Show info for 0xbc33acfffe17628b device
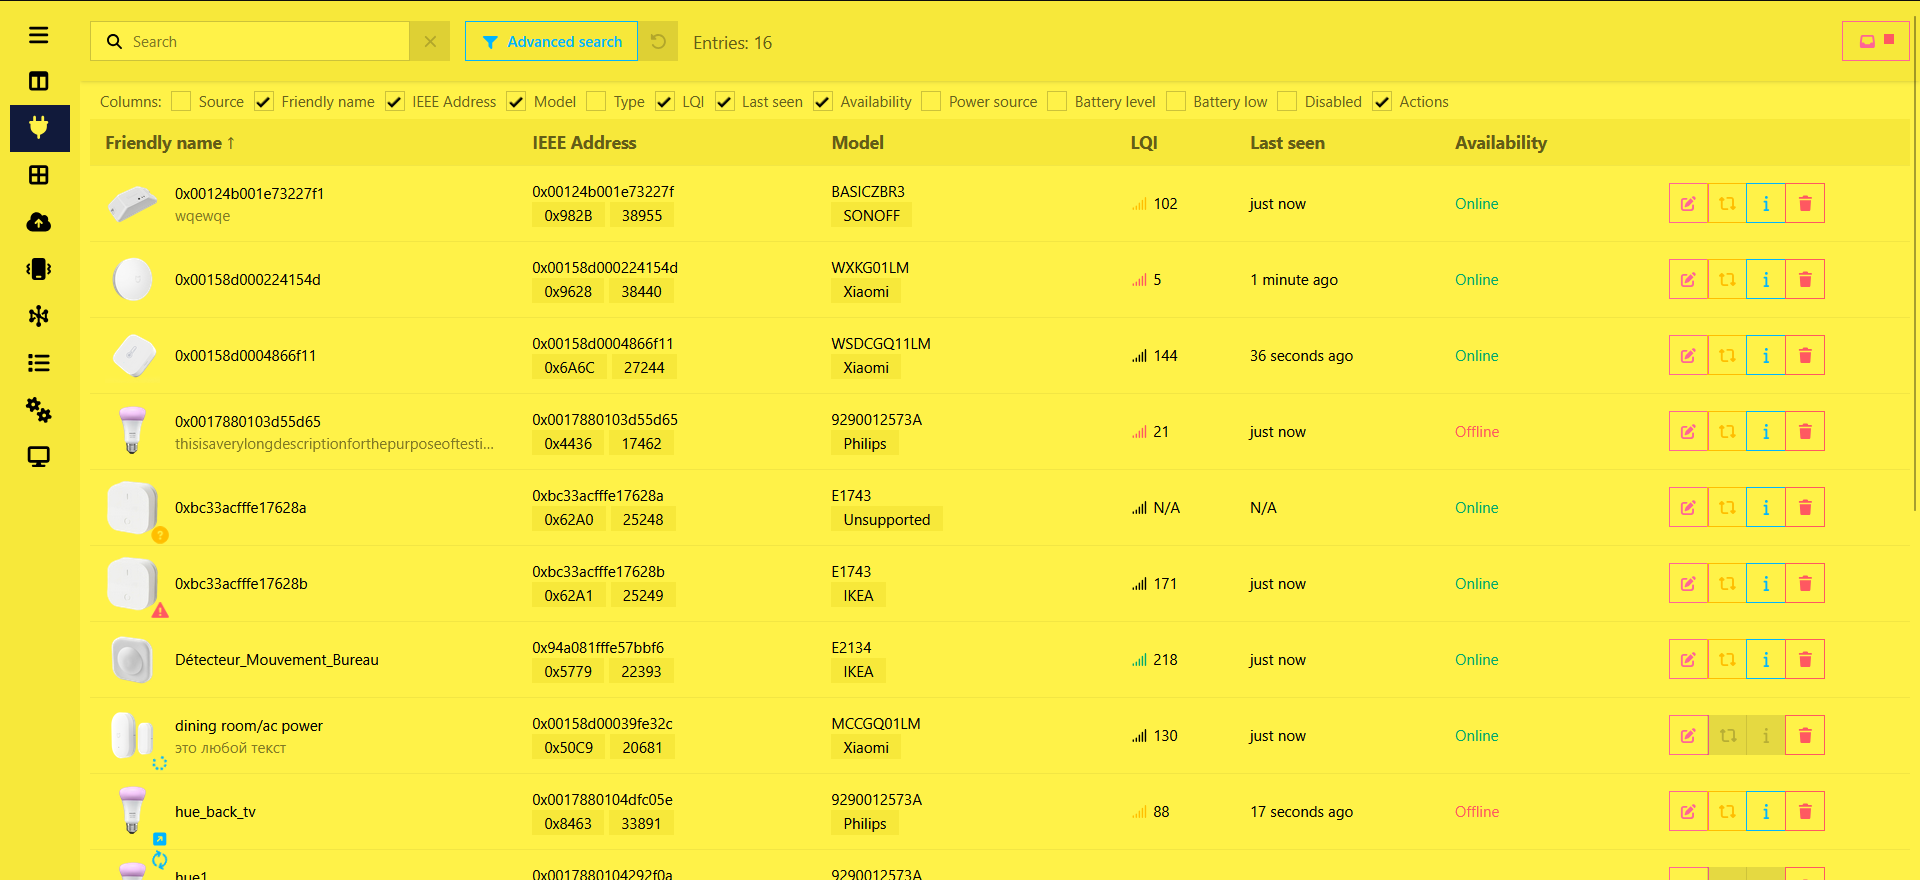 (1766, 583)
